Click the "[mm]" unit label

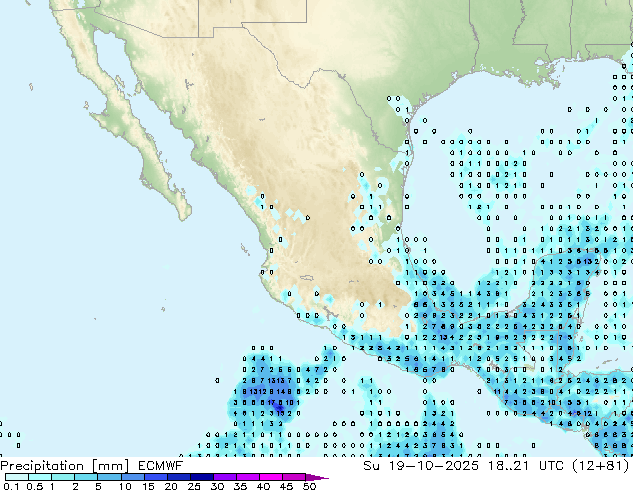[110, 466]
